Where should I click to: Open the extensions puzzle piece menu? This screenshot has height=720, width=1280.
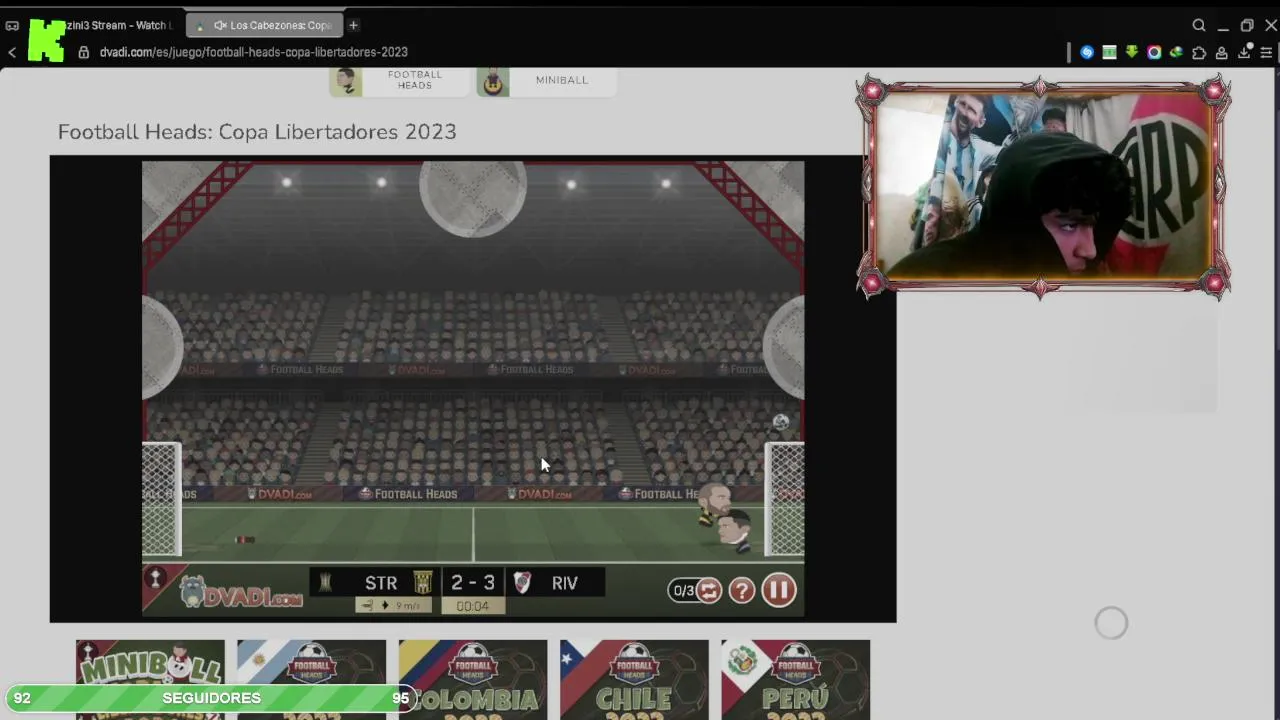coord(1199,52)
